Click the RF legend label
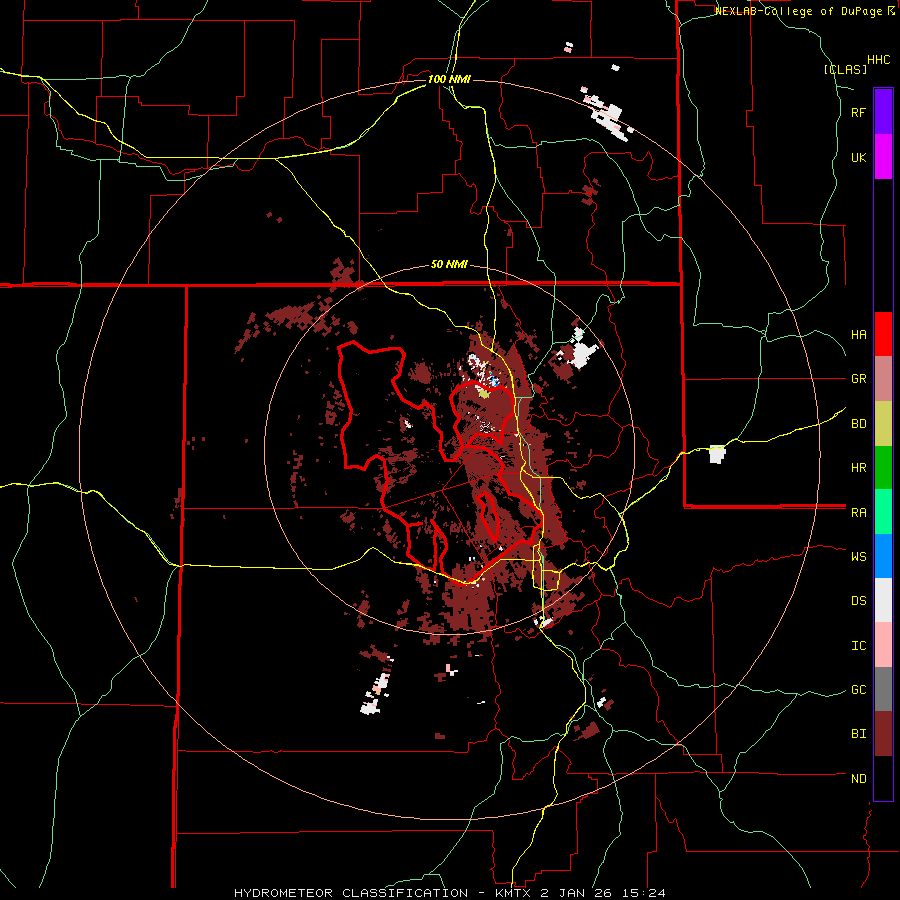 pos(858,112)
